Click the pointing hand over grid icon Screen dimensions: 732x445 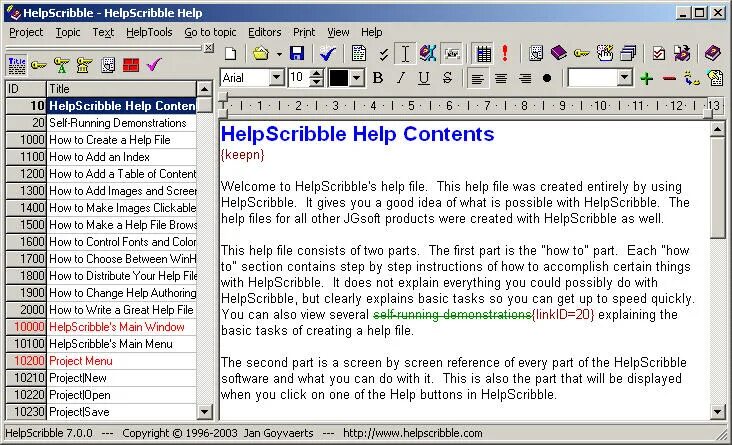(x=605, y=53)
